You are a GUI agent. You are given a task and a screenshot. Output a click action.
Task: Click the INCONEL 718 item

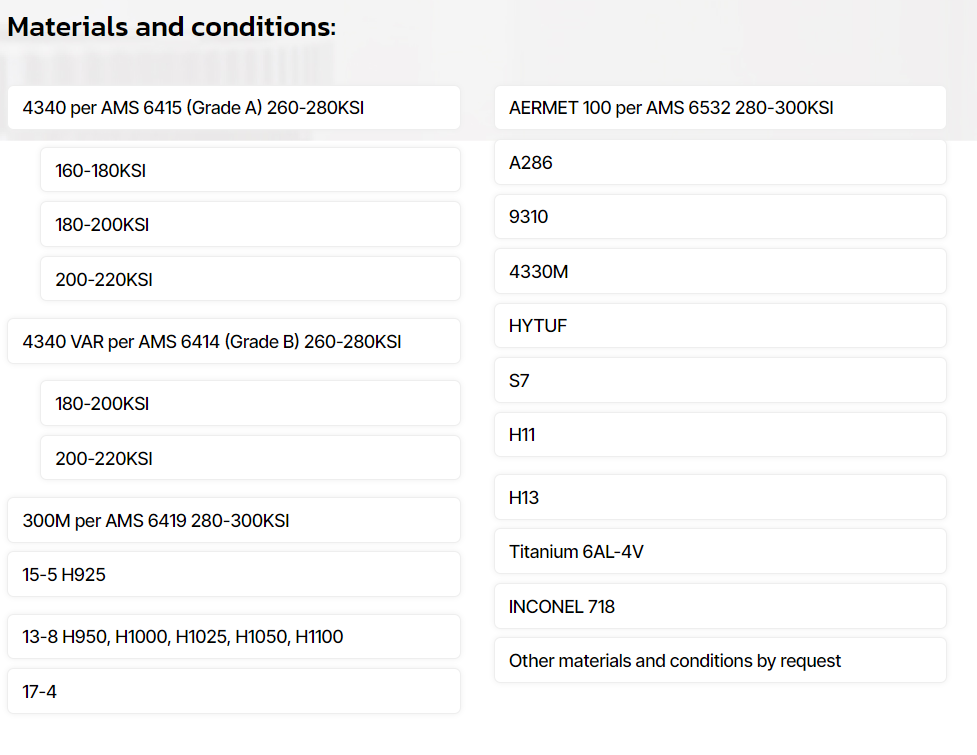click(720, 606)
